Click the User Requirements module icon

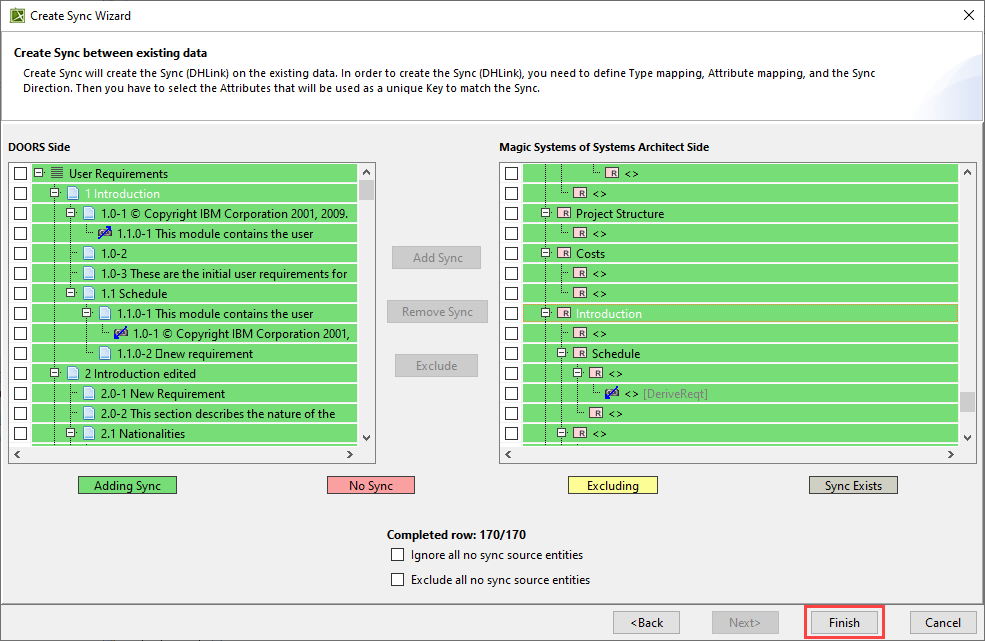point(57,173)
